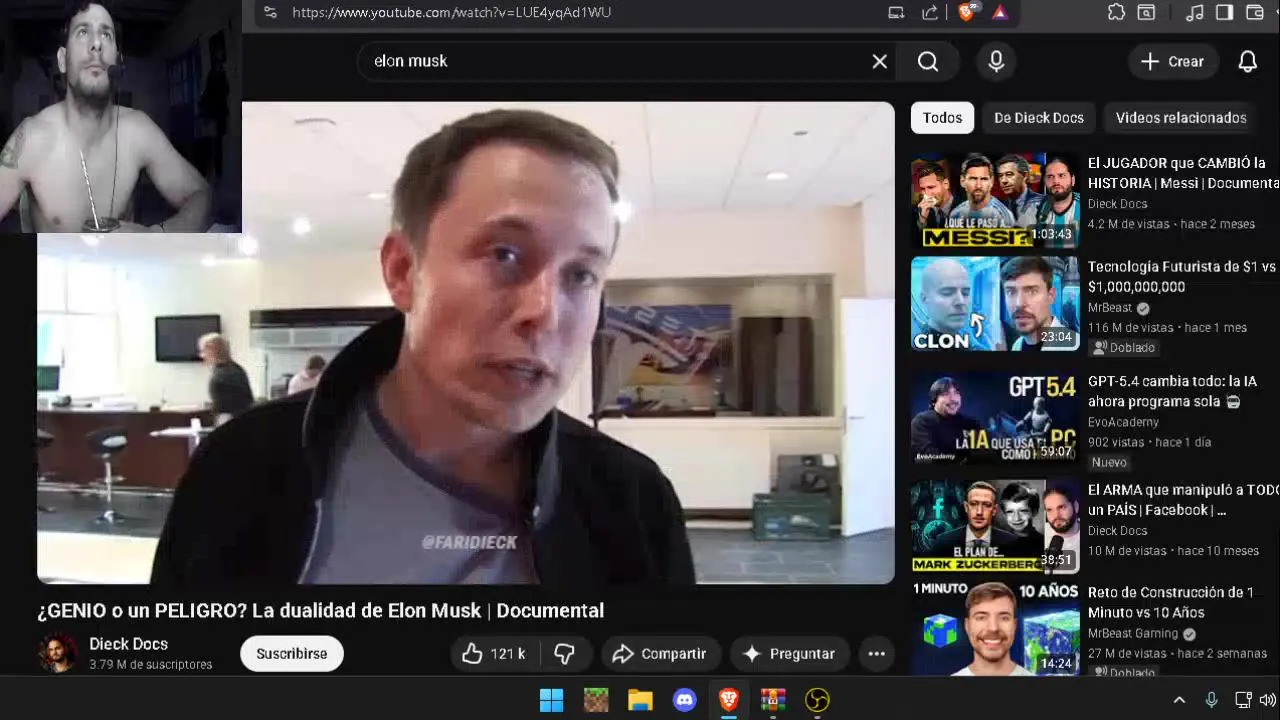
Task: Open OBS Studio taskbar icon
Action: (818, 700)
